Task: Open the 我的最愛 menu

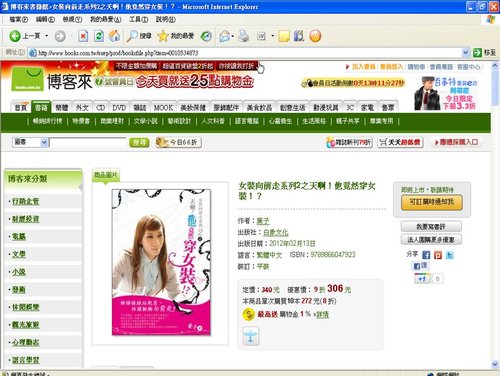Action: coord(106,19)
